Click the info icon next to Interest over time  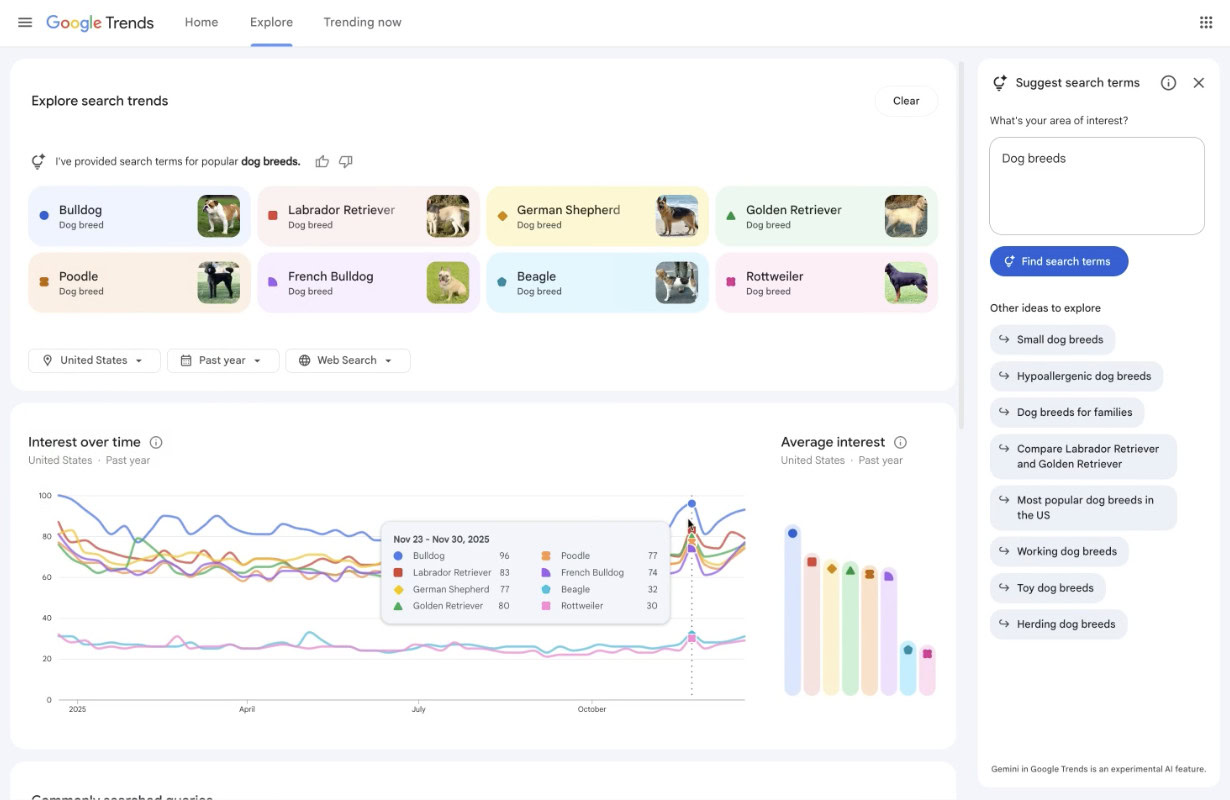pos(157,441)
